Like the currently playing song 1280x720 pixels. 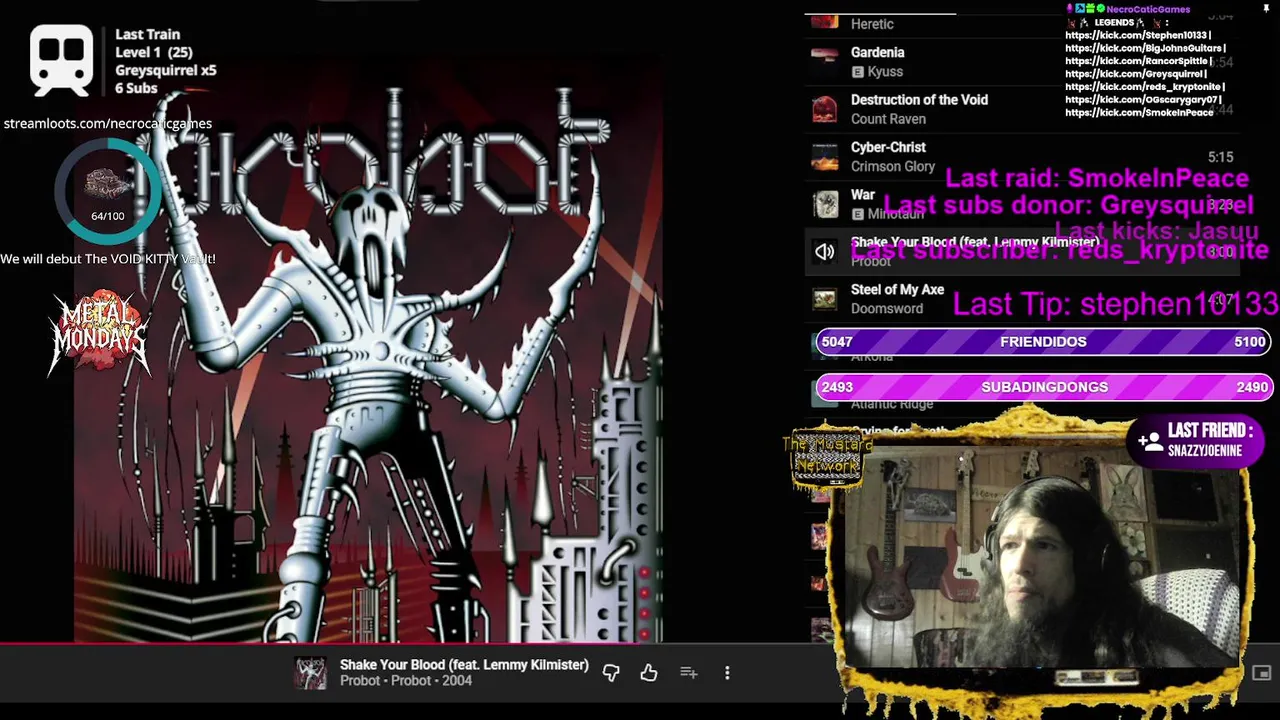pyautogui.click(x=649, y=673)
